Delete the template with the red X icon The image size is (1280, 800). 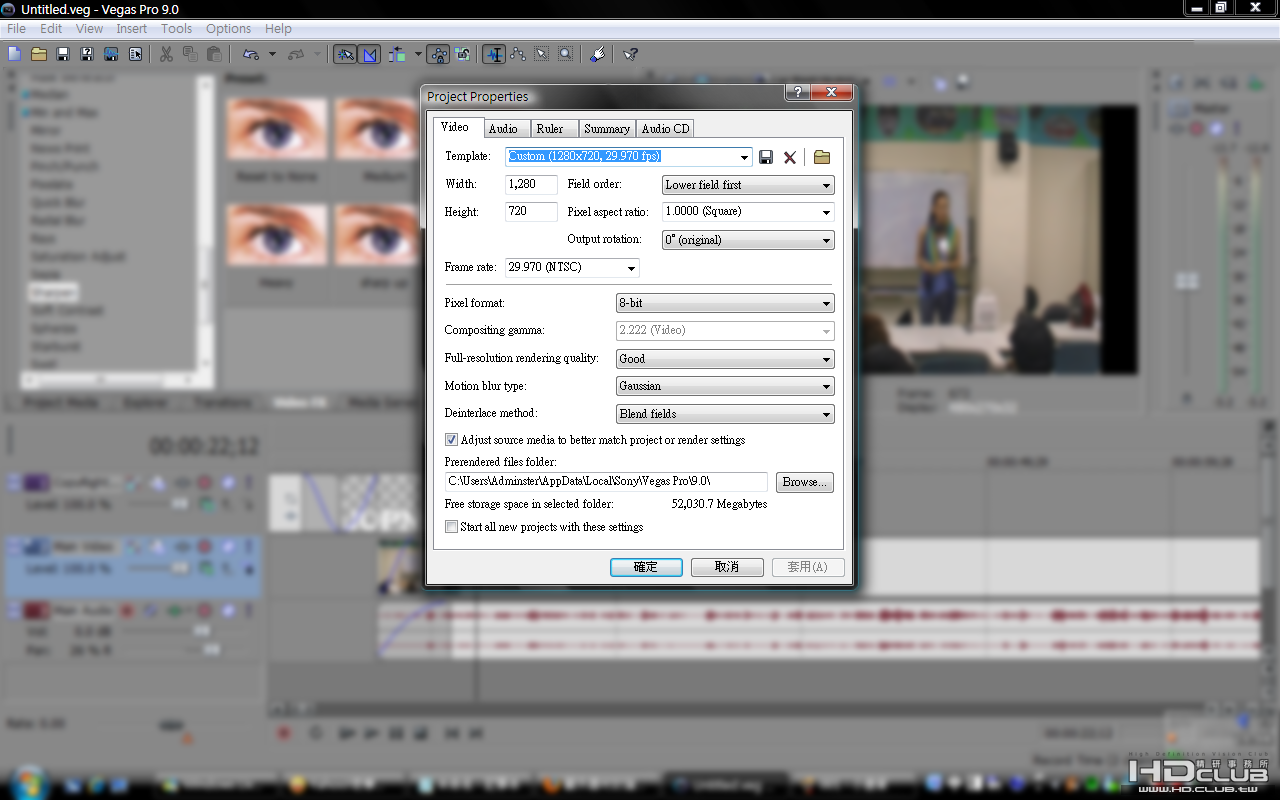point(790,157)
